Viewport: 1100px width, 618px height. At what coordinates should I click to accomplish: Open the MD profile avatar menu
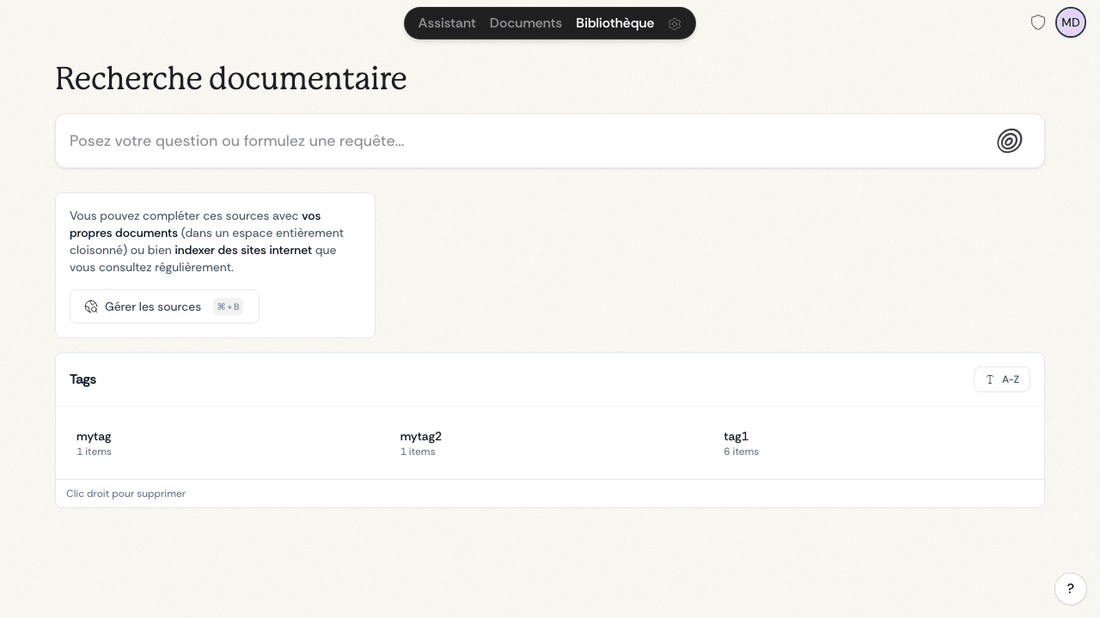1070,21
